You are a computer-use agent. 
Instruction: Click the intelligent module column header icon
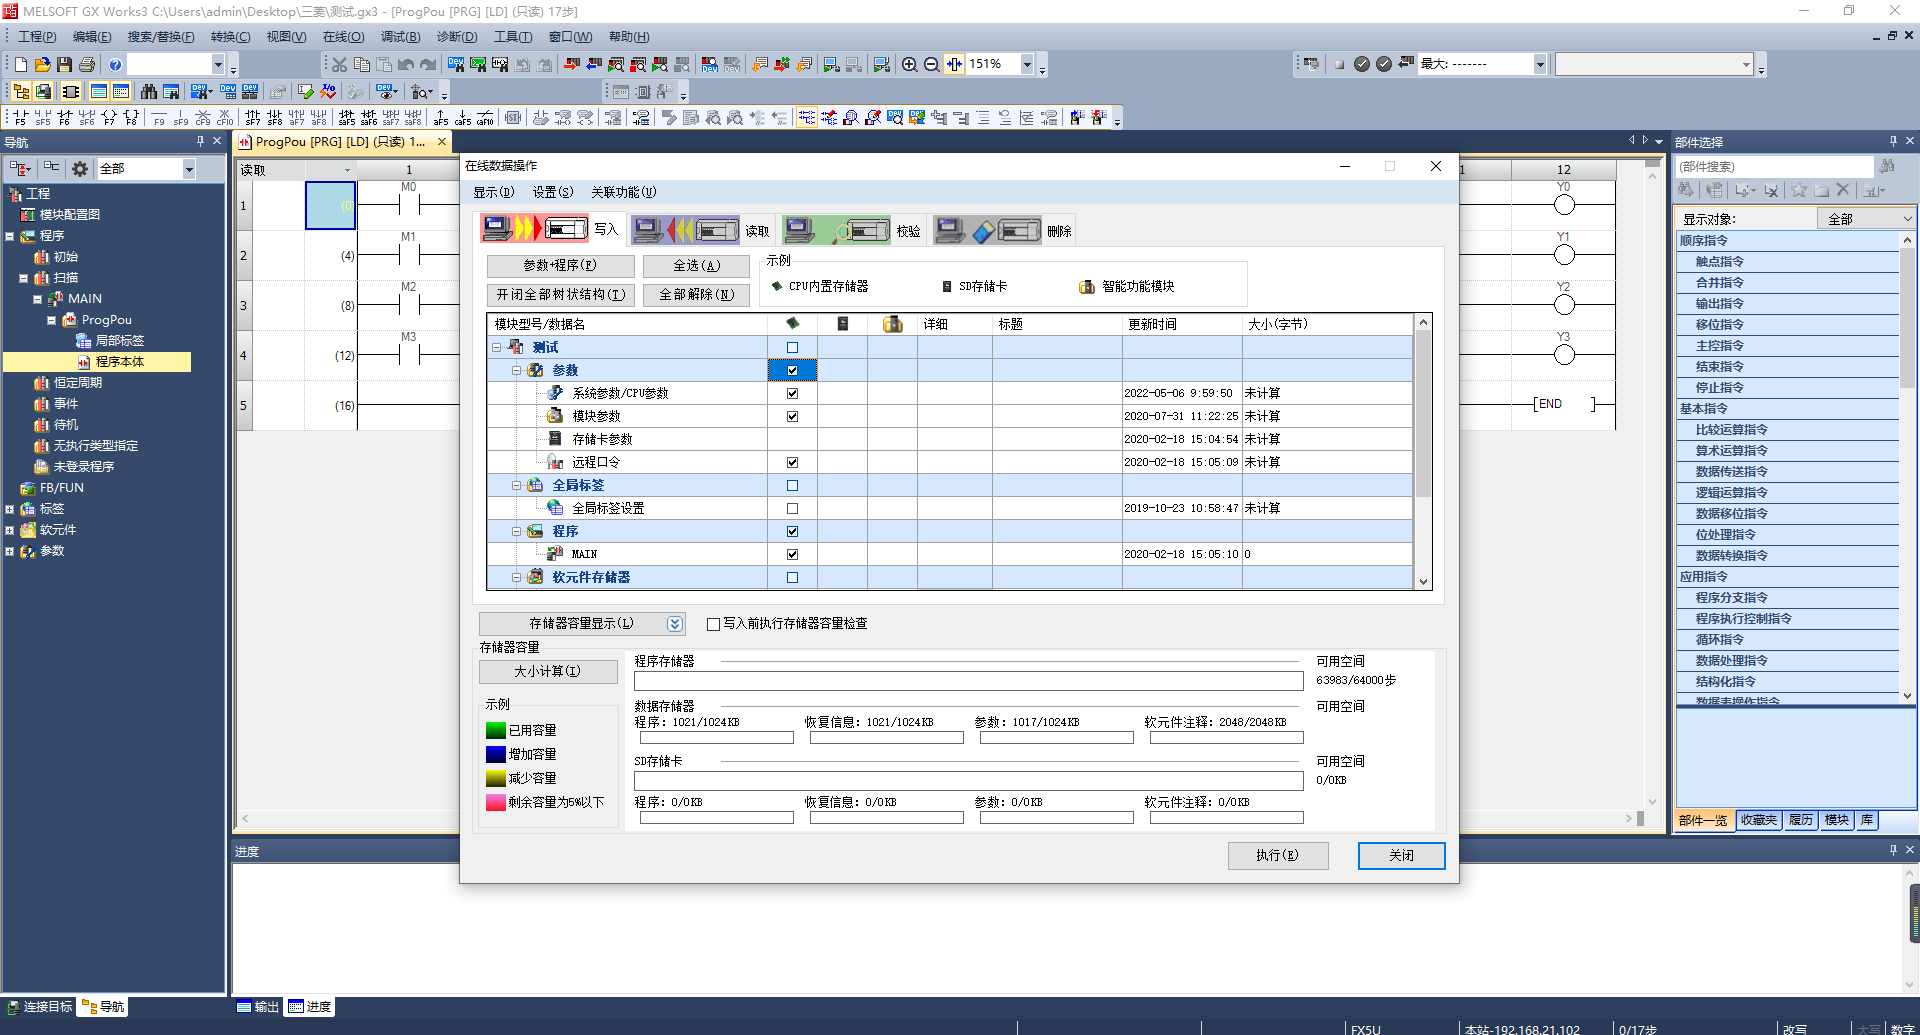click(893, 324)
